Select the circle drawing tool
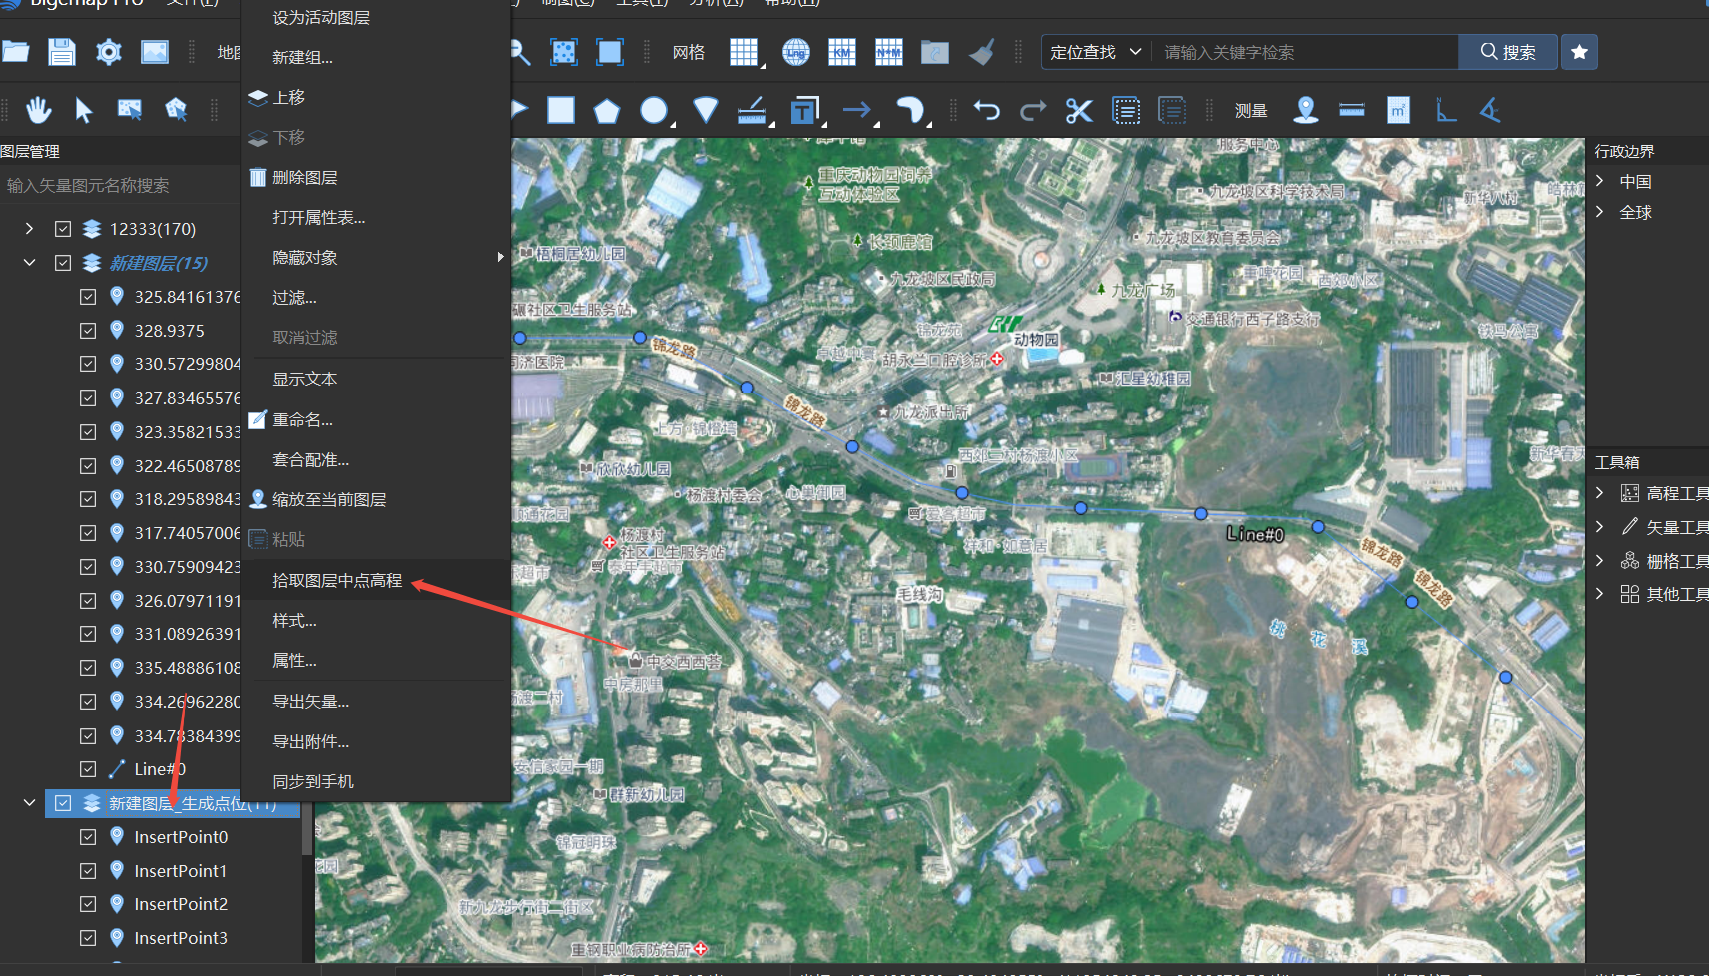Screen dimensions: 1709x976 [655, 110]
